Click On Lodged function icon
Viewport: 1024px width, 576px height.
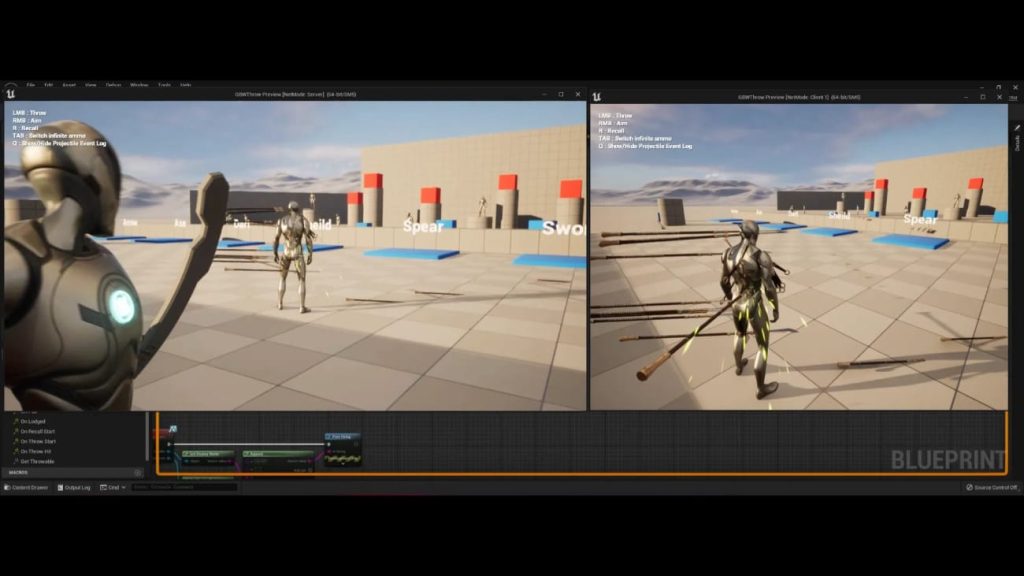[16, 421]
